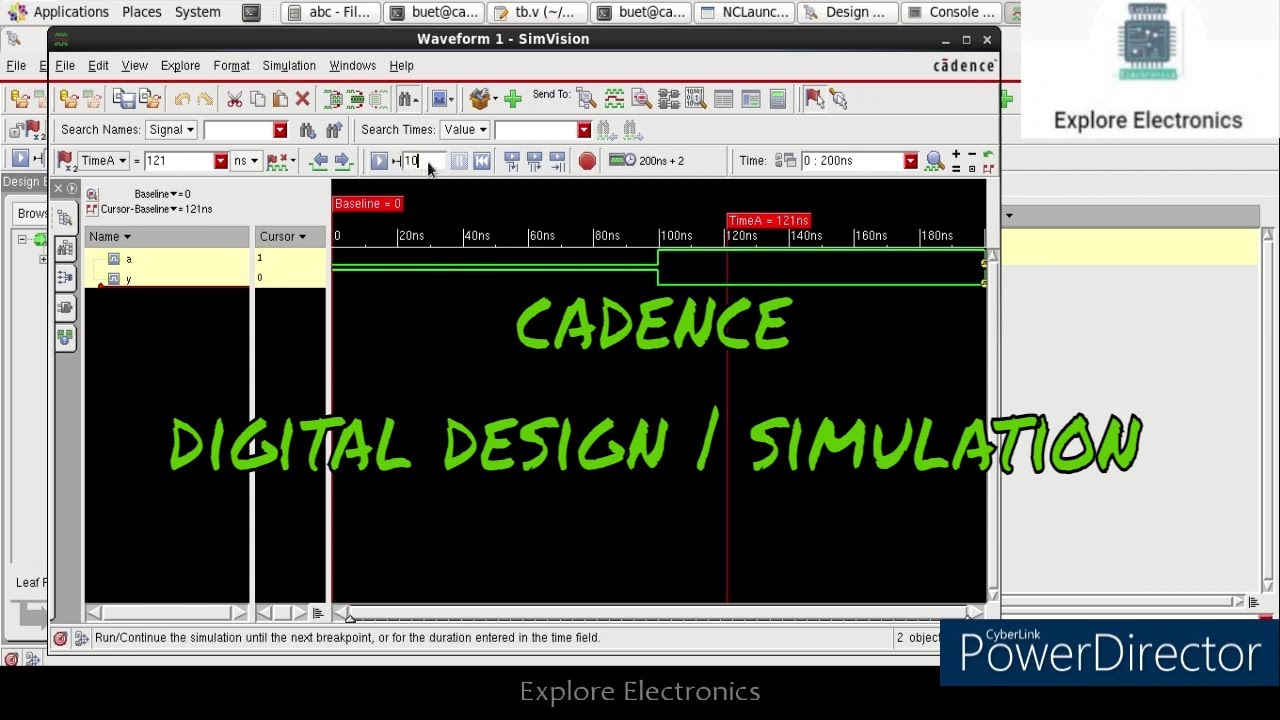This screenshot has height=720, width=1280.
Task: Click the Baseline = 0 marker
Action: pos(368,204)
